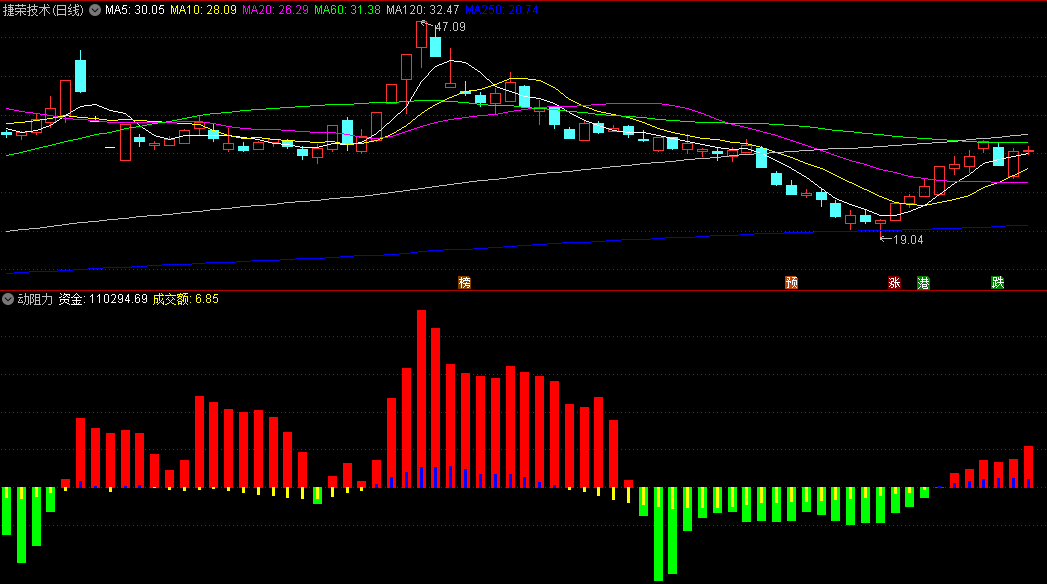This screenshot has width=1047, height=584.
Task: Click the MA120: 32.47 label
Action: [423, 10]
